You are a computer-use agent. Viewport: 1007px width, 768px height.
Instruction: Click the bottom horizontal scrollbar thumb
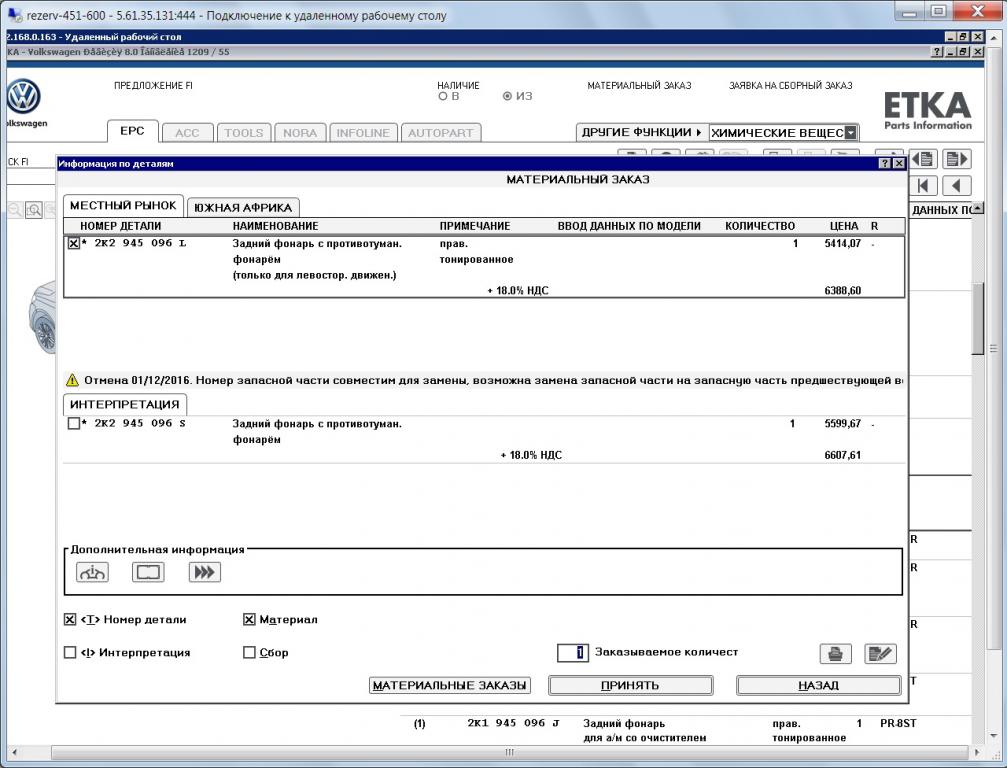coord(509,752)
